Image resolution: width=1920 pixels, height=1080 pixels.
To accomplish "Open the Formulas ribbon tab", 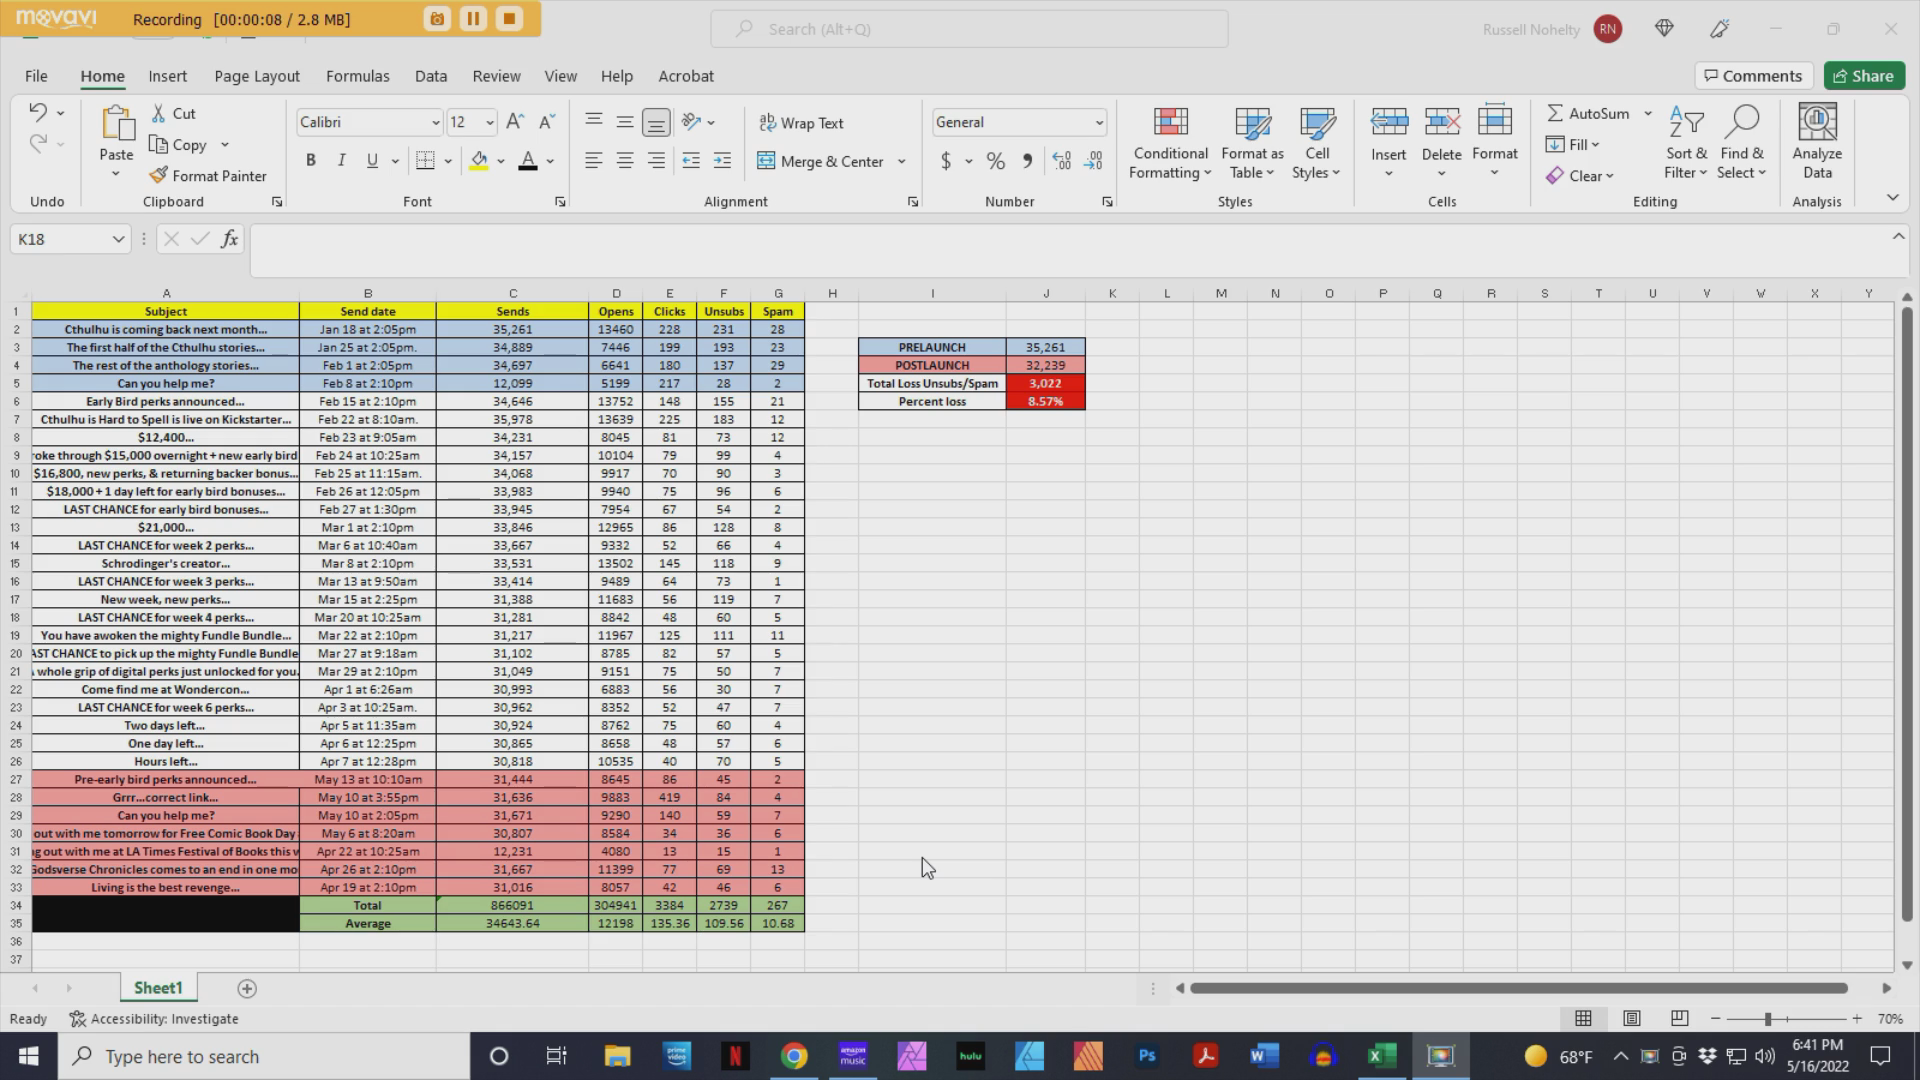I will pyautogui.click(x=357, y=76).
